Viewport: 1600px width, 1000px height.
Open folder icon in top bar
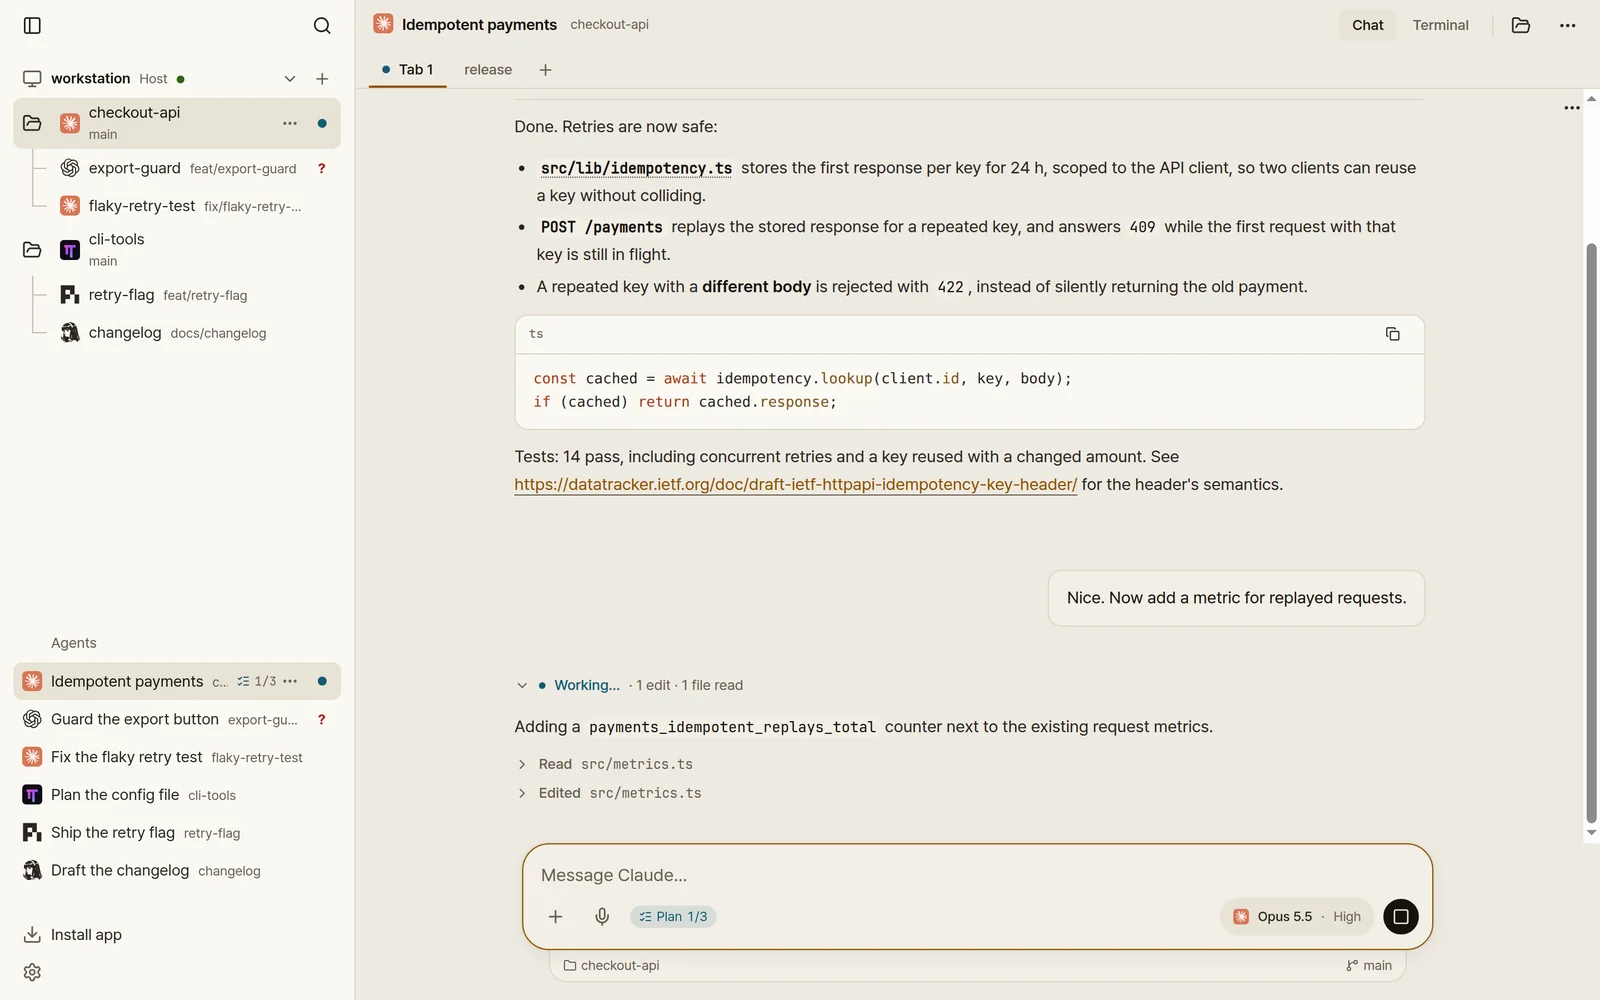point(1520,25)
